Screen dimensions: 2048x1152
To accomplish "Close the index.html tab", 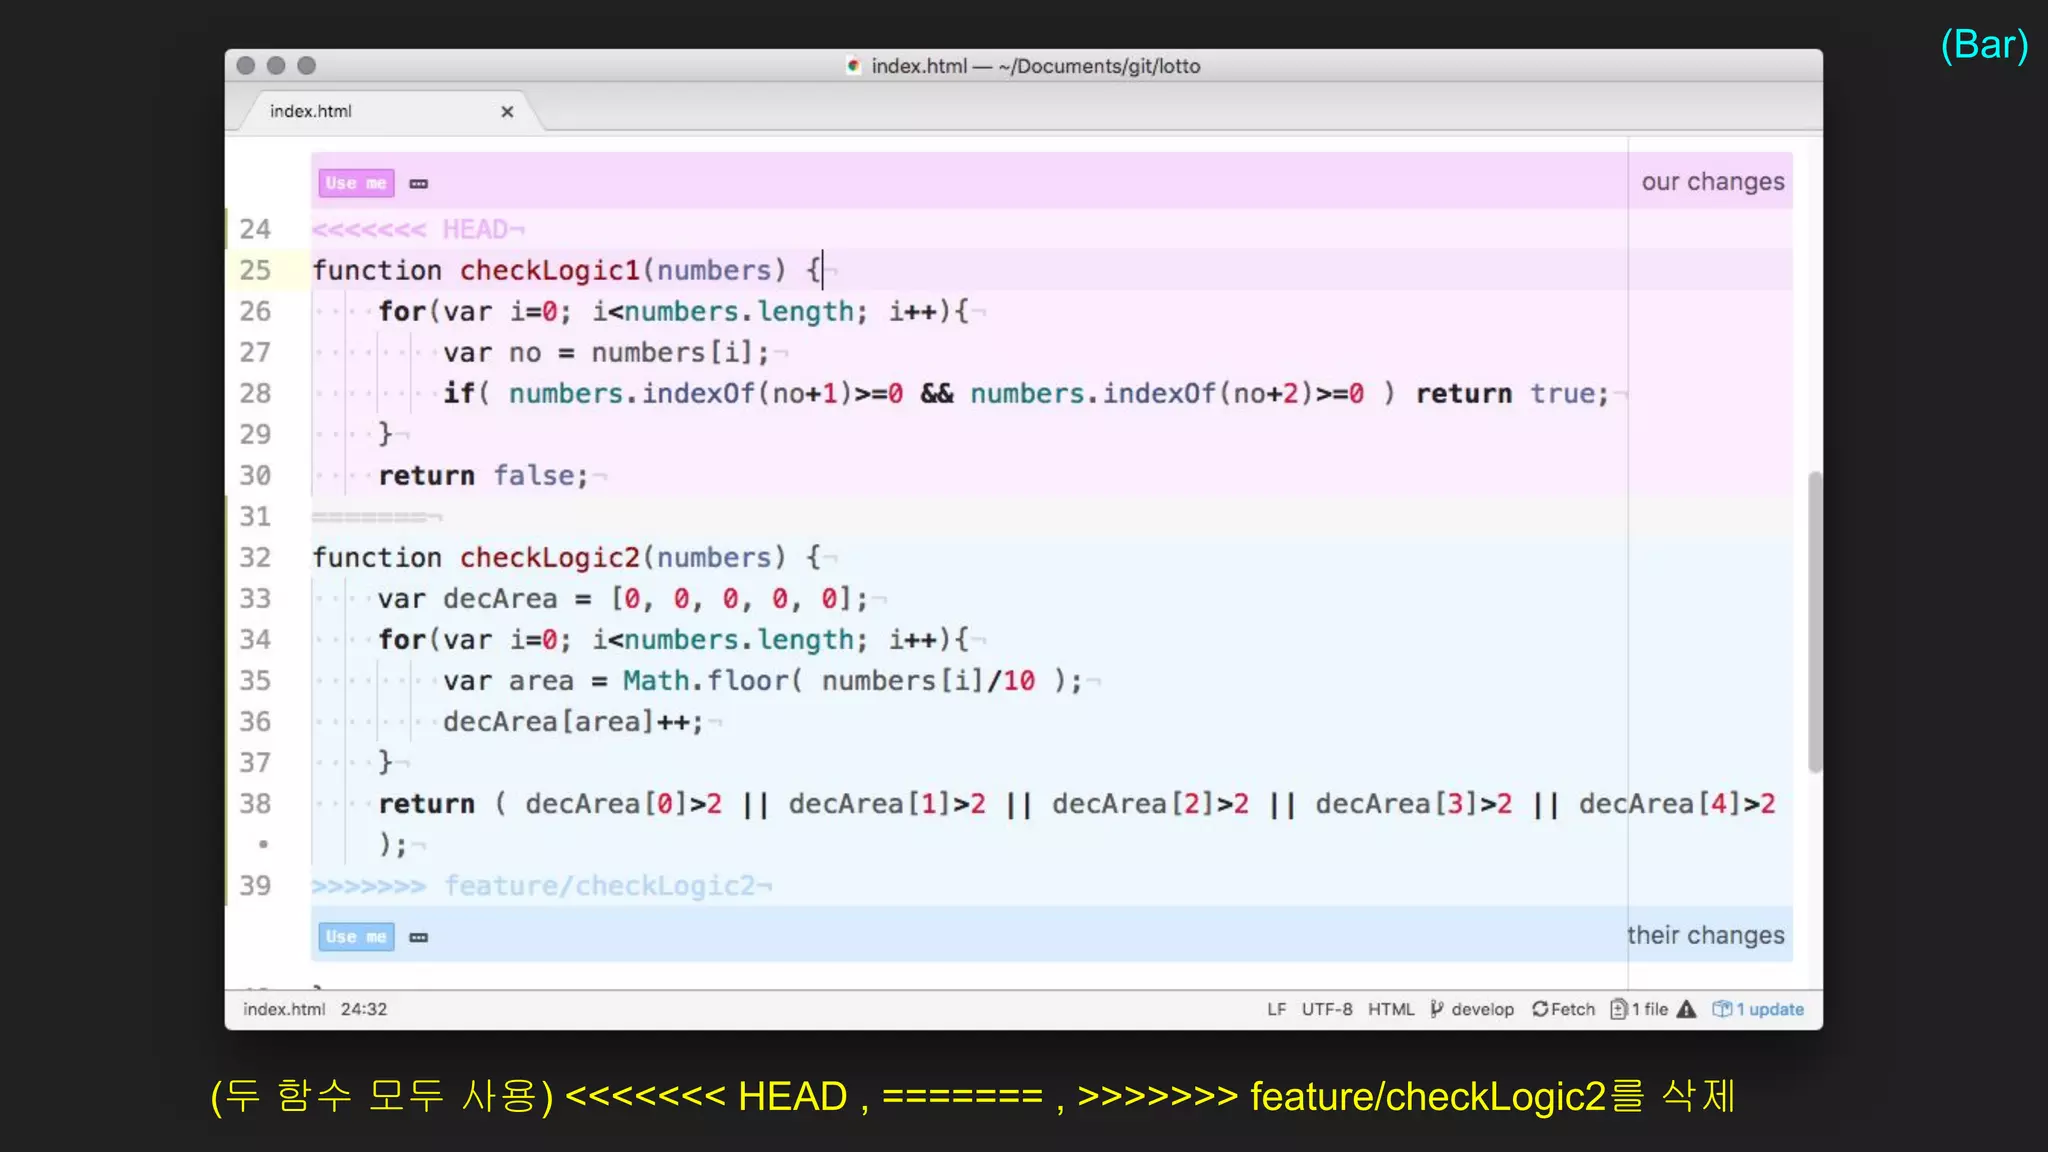I will (x=507, y=112).
